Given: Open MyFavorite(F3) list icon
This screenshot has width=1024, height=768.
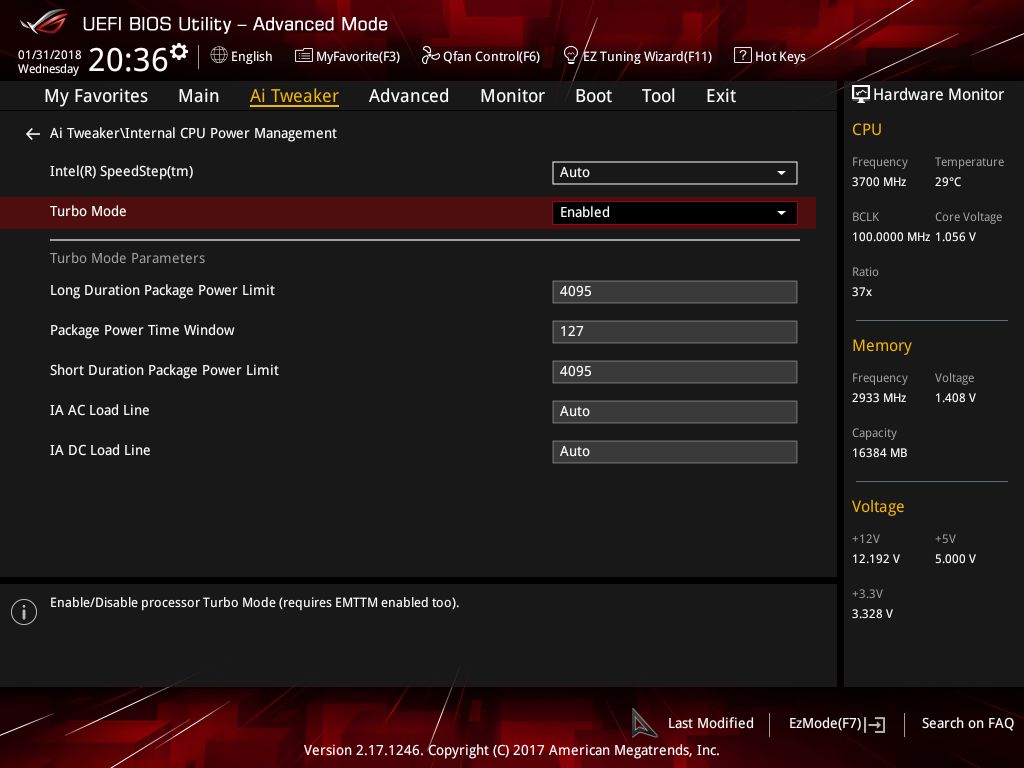Looking at the screenshot, I should [x=304, y=56].
